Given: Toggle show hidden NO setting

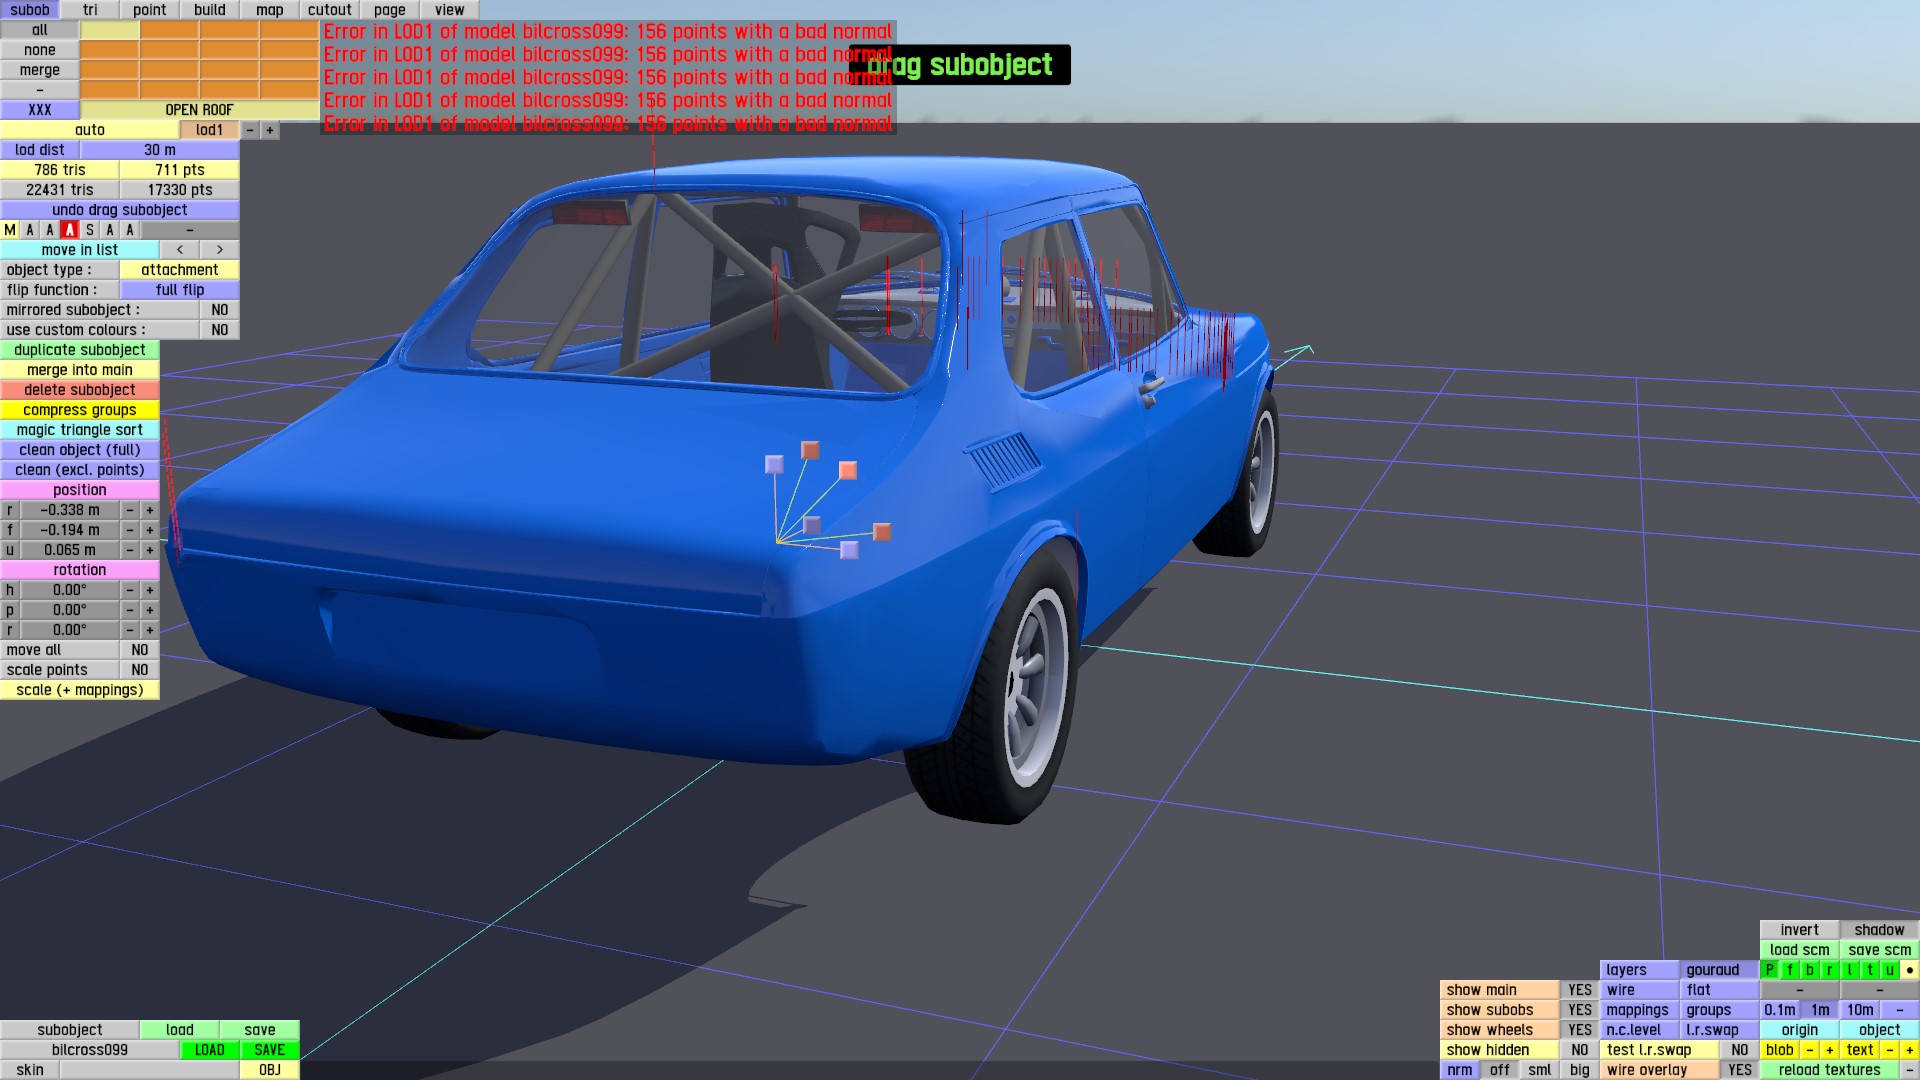Looking at the screenshot, I should (1579, 1050).
